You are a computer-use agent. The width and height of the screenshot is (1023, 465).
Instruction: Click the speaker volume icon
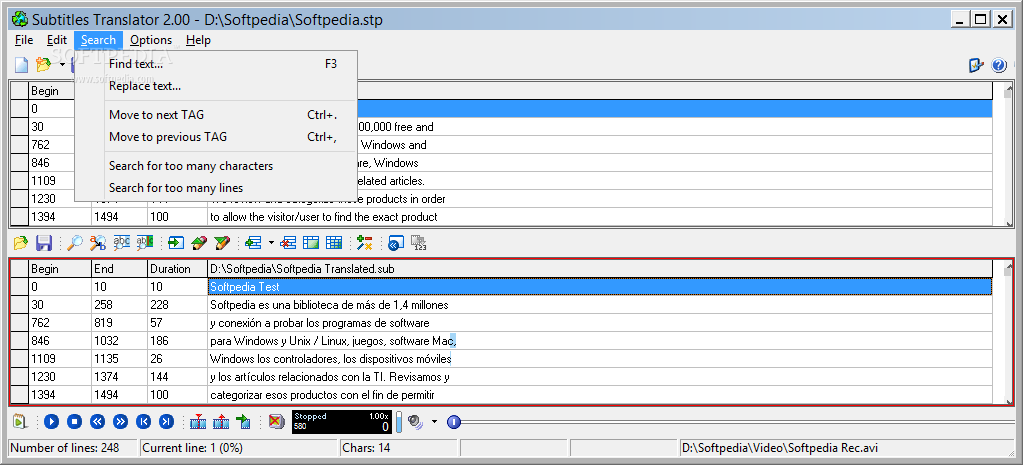[416, 422]
